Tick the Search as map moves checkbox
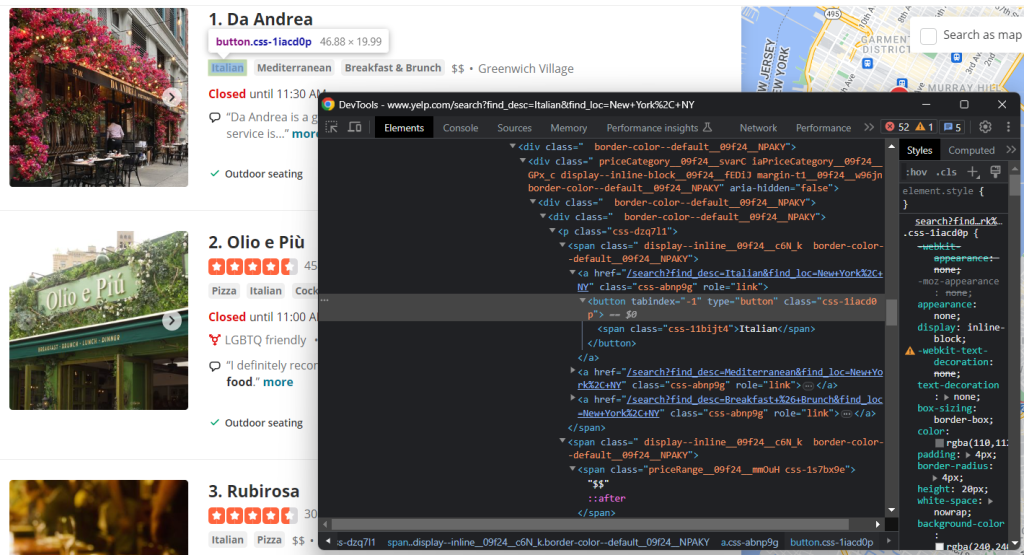The image size is (1024, 555). tap(928, 35)
